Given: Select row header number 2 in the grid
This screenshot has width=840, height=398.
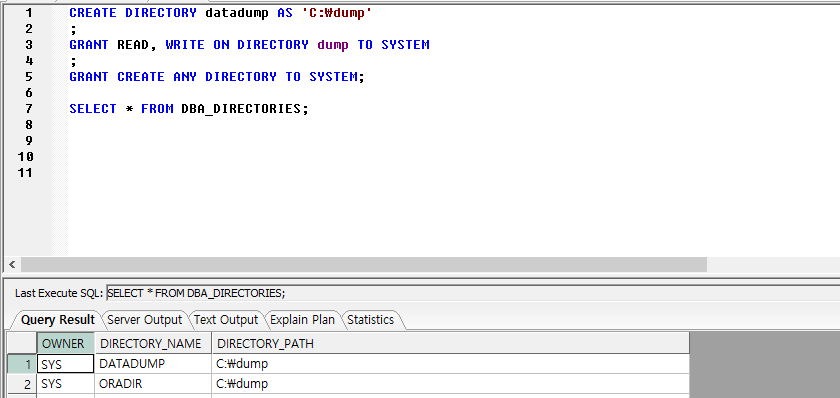Looking at the screenshot, I should tap(22, 384).
